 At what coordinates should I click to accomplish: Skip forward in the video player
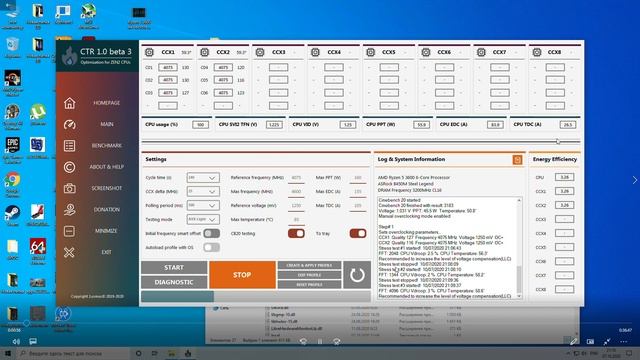click(x=336, y=342)
